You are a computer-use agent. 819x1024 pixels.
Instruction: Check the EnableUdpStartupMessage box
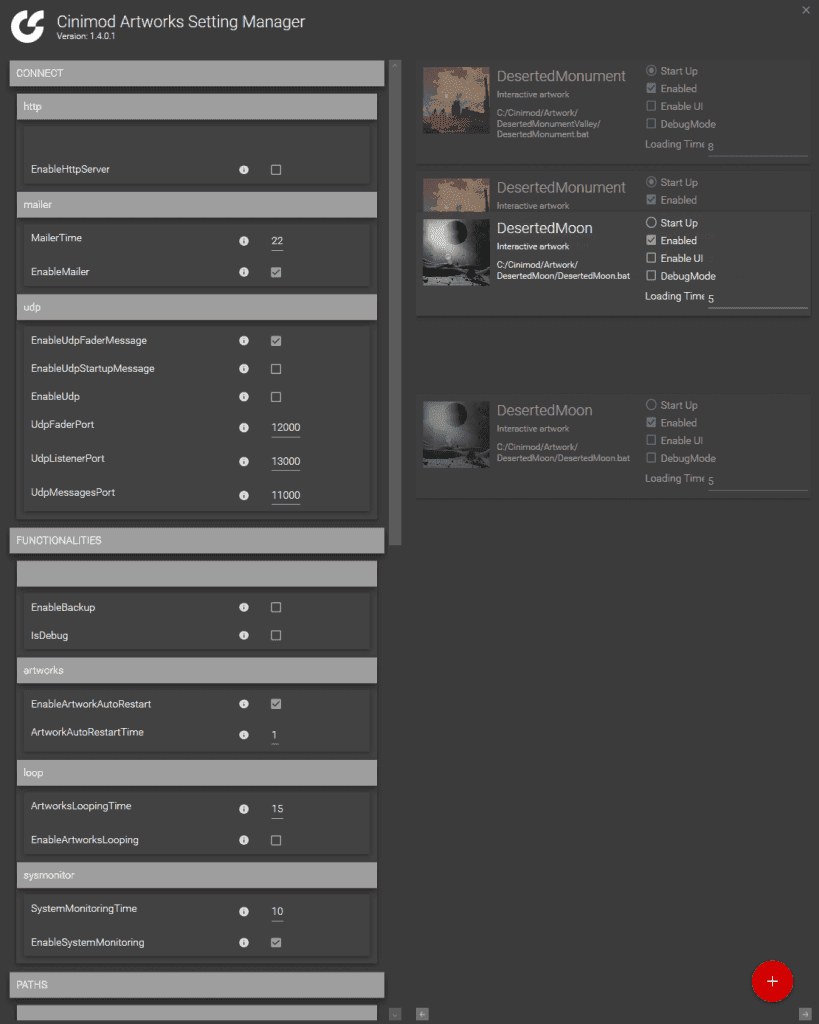276,369
